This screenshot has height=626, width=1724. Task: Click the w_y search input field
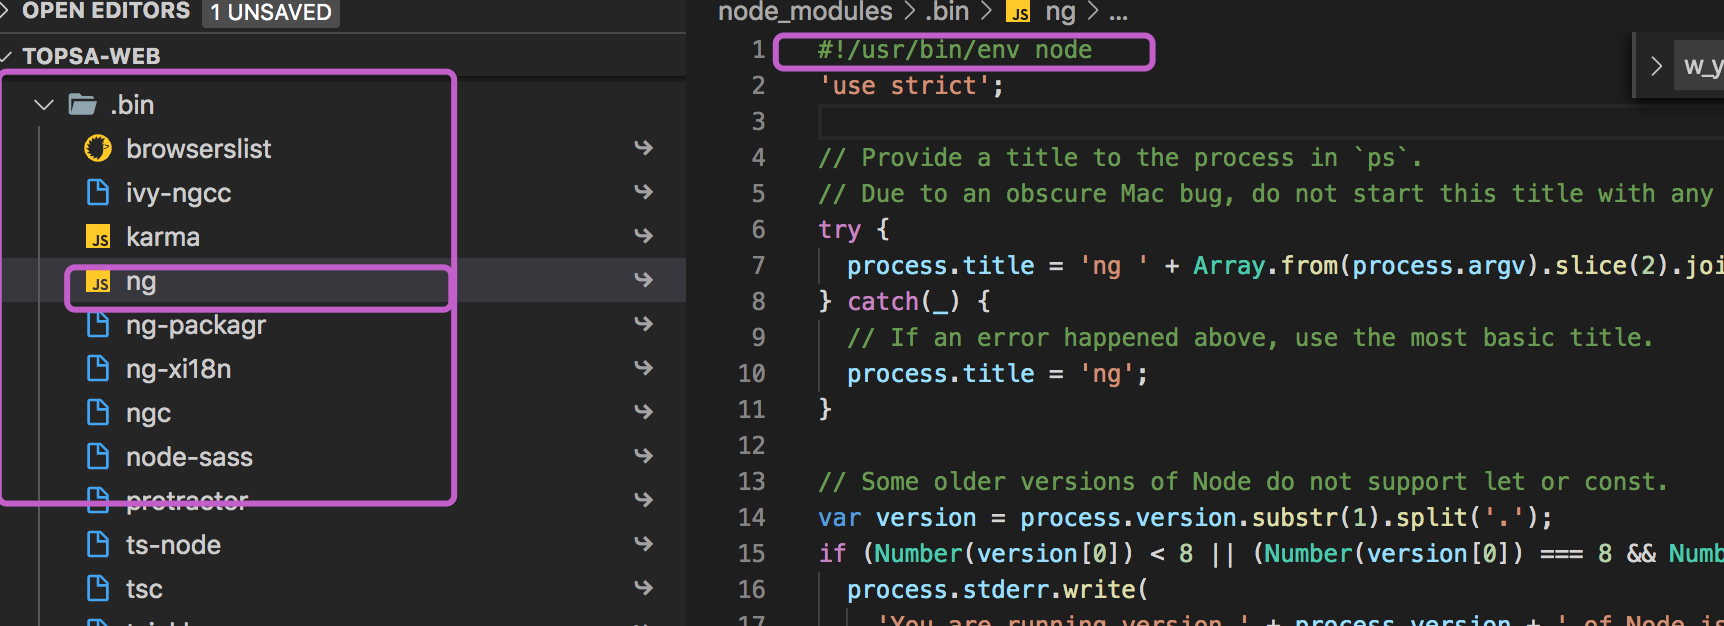click(x=1701, y=66)
